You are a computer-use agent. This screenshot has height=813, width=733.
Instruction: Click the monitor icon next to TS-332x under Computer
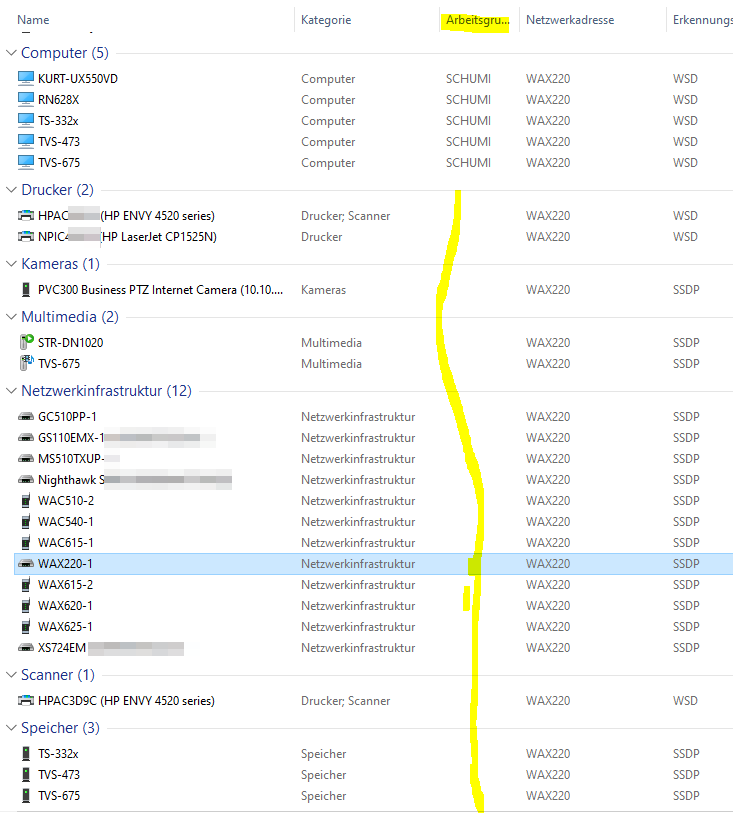click(x=26, y=120)
